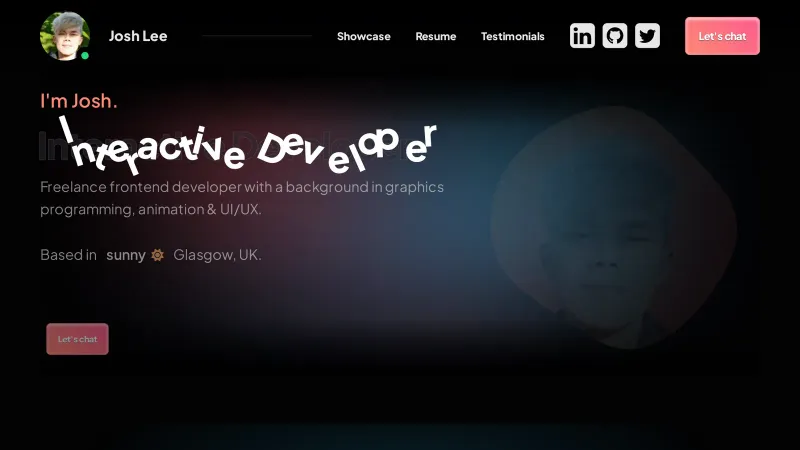Screen dimensions: 800x450
Task: Open the LinkedIn profile icon
Action: (582, 36)
